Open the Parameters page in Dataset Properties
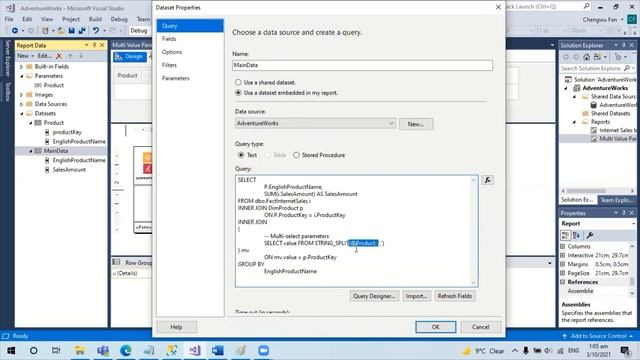 pyautogui.click(x=176, y=78)
